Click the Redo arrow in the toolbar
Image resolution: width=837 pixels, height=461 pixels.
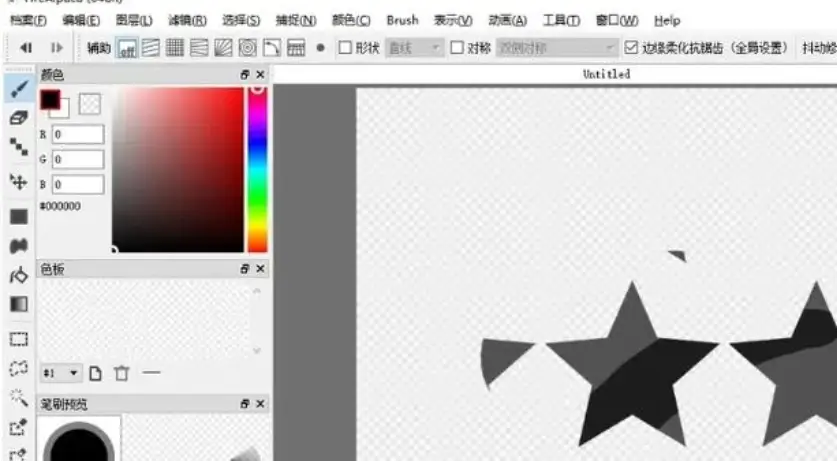pos(57,48)
